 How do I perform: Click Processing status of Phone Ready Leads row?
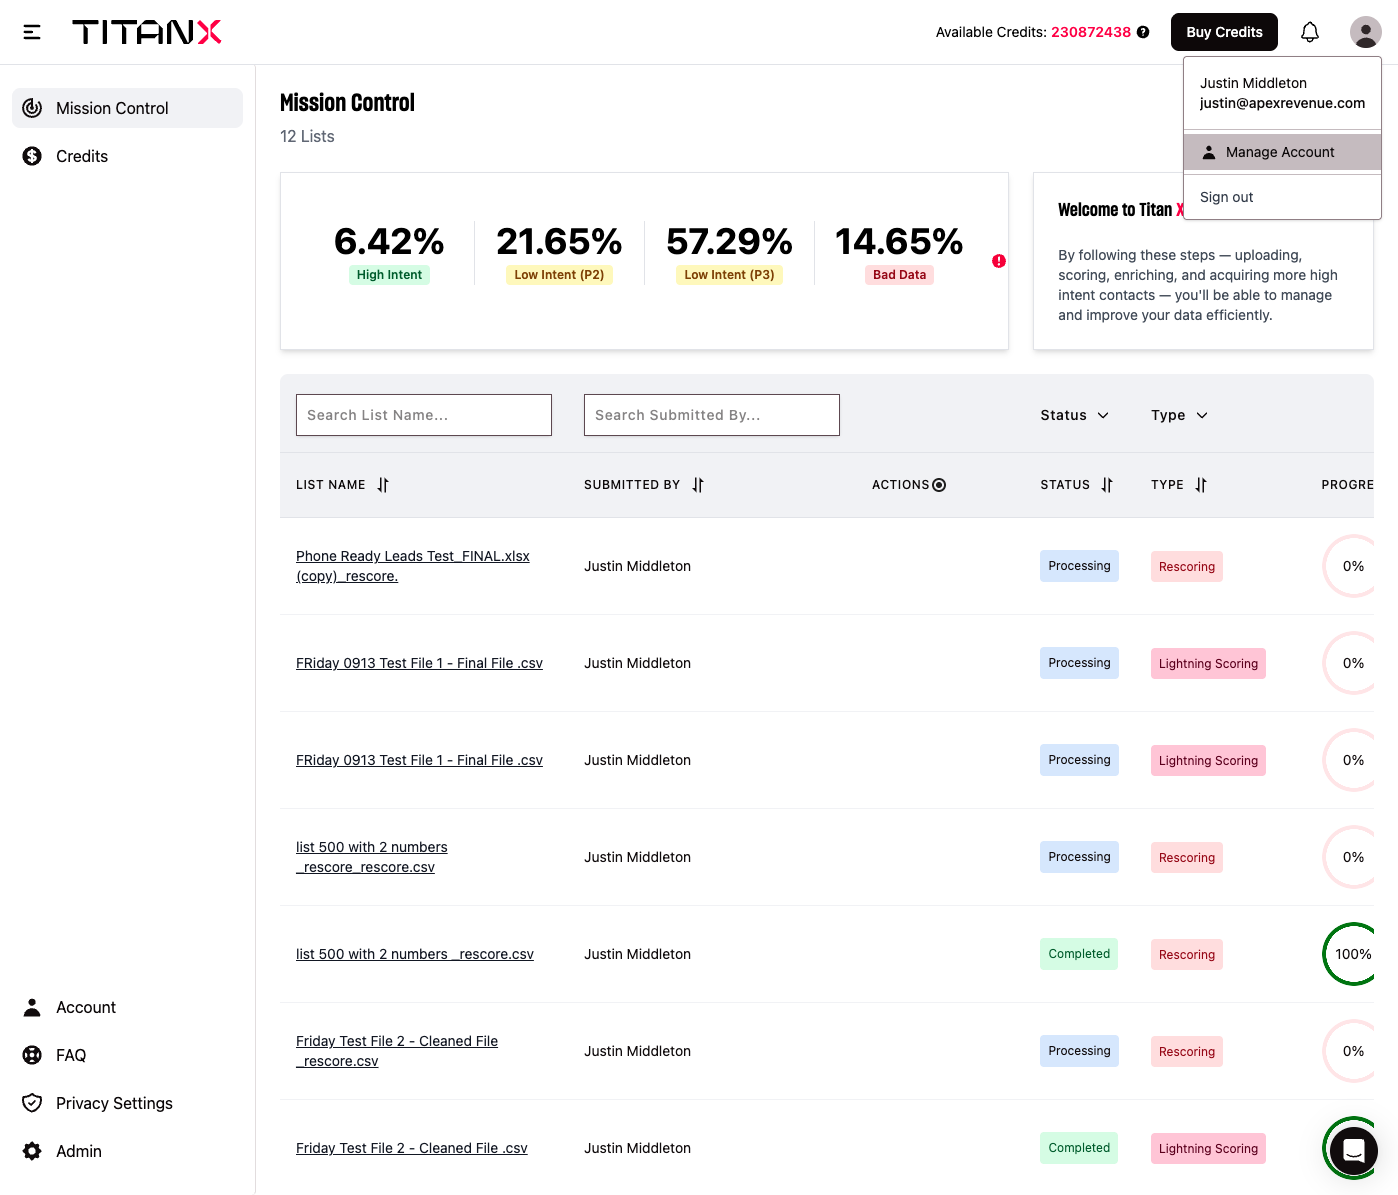(x=1079, y=566)
